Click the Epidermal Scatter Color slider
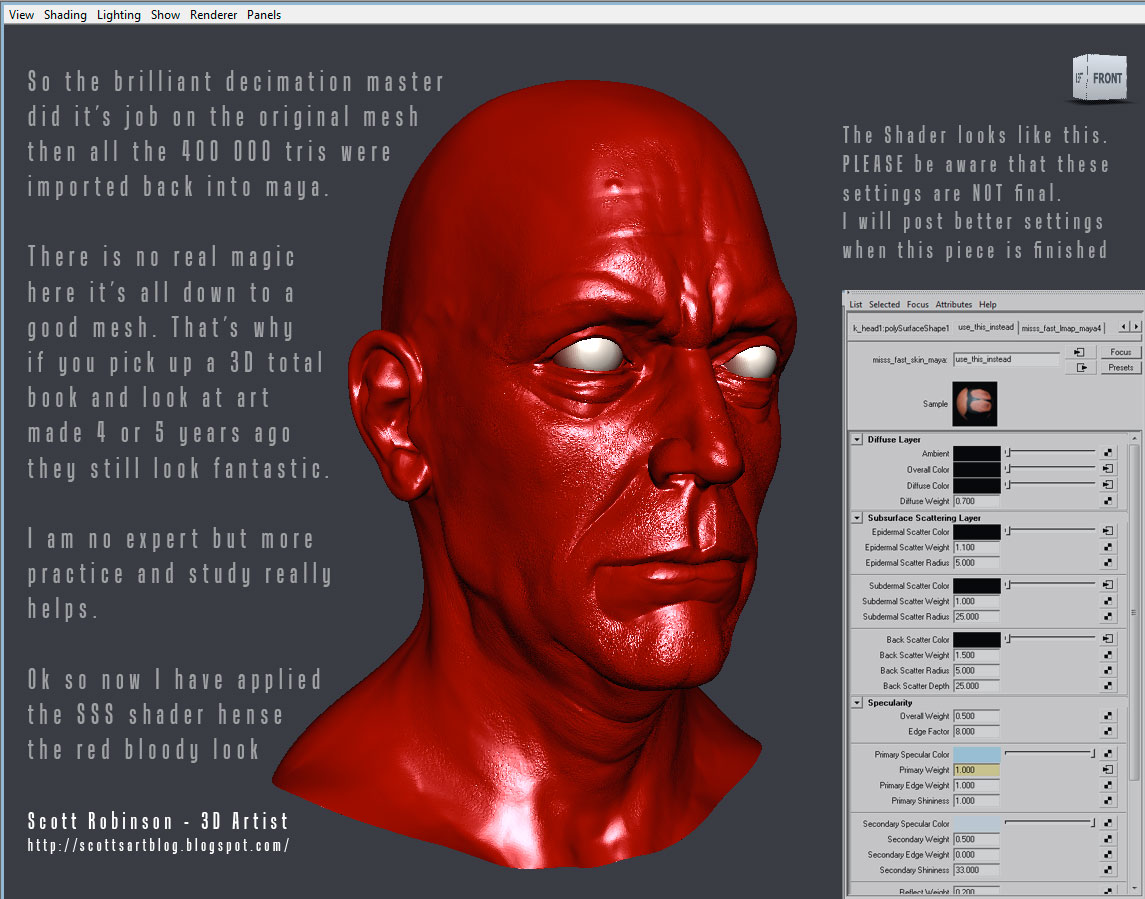This screenshot has height=899, width=1145. [1050, 531]
